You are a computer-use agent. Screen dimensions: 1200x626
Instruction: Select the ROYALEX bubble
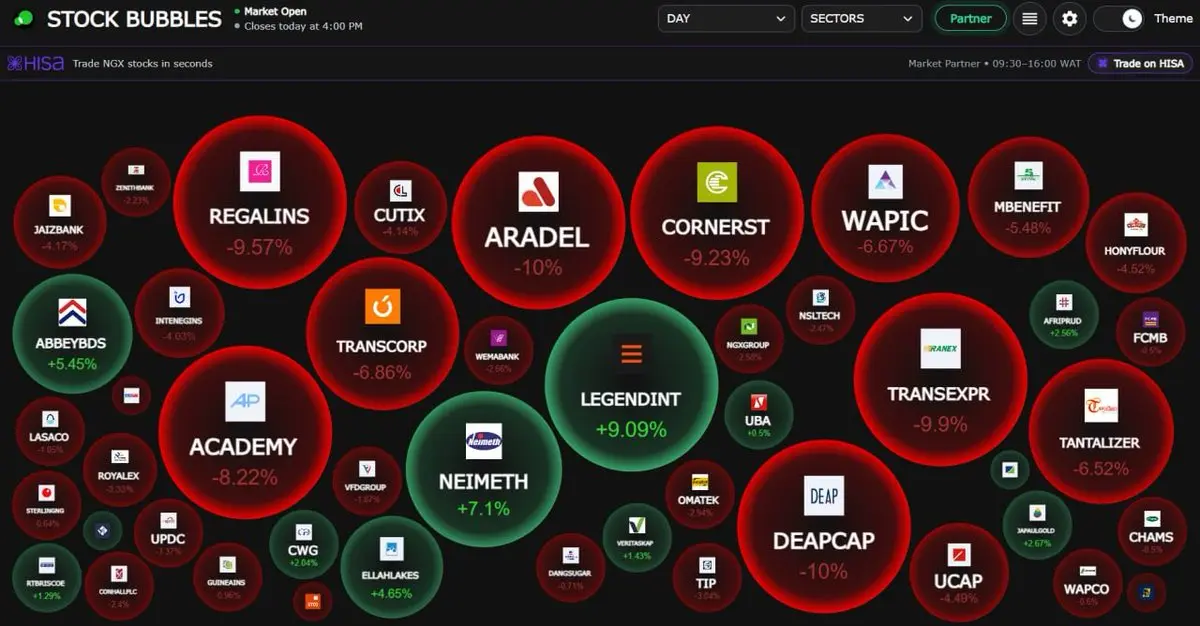[x=120, y=471]
